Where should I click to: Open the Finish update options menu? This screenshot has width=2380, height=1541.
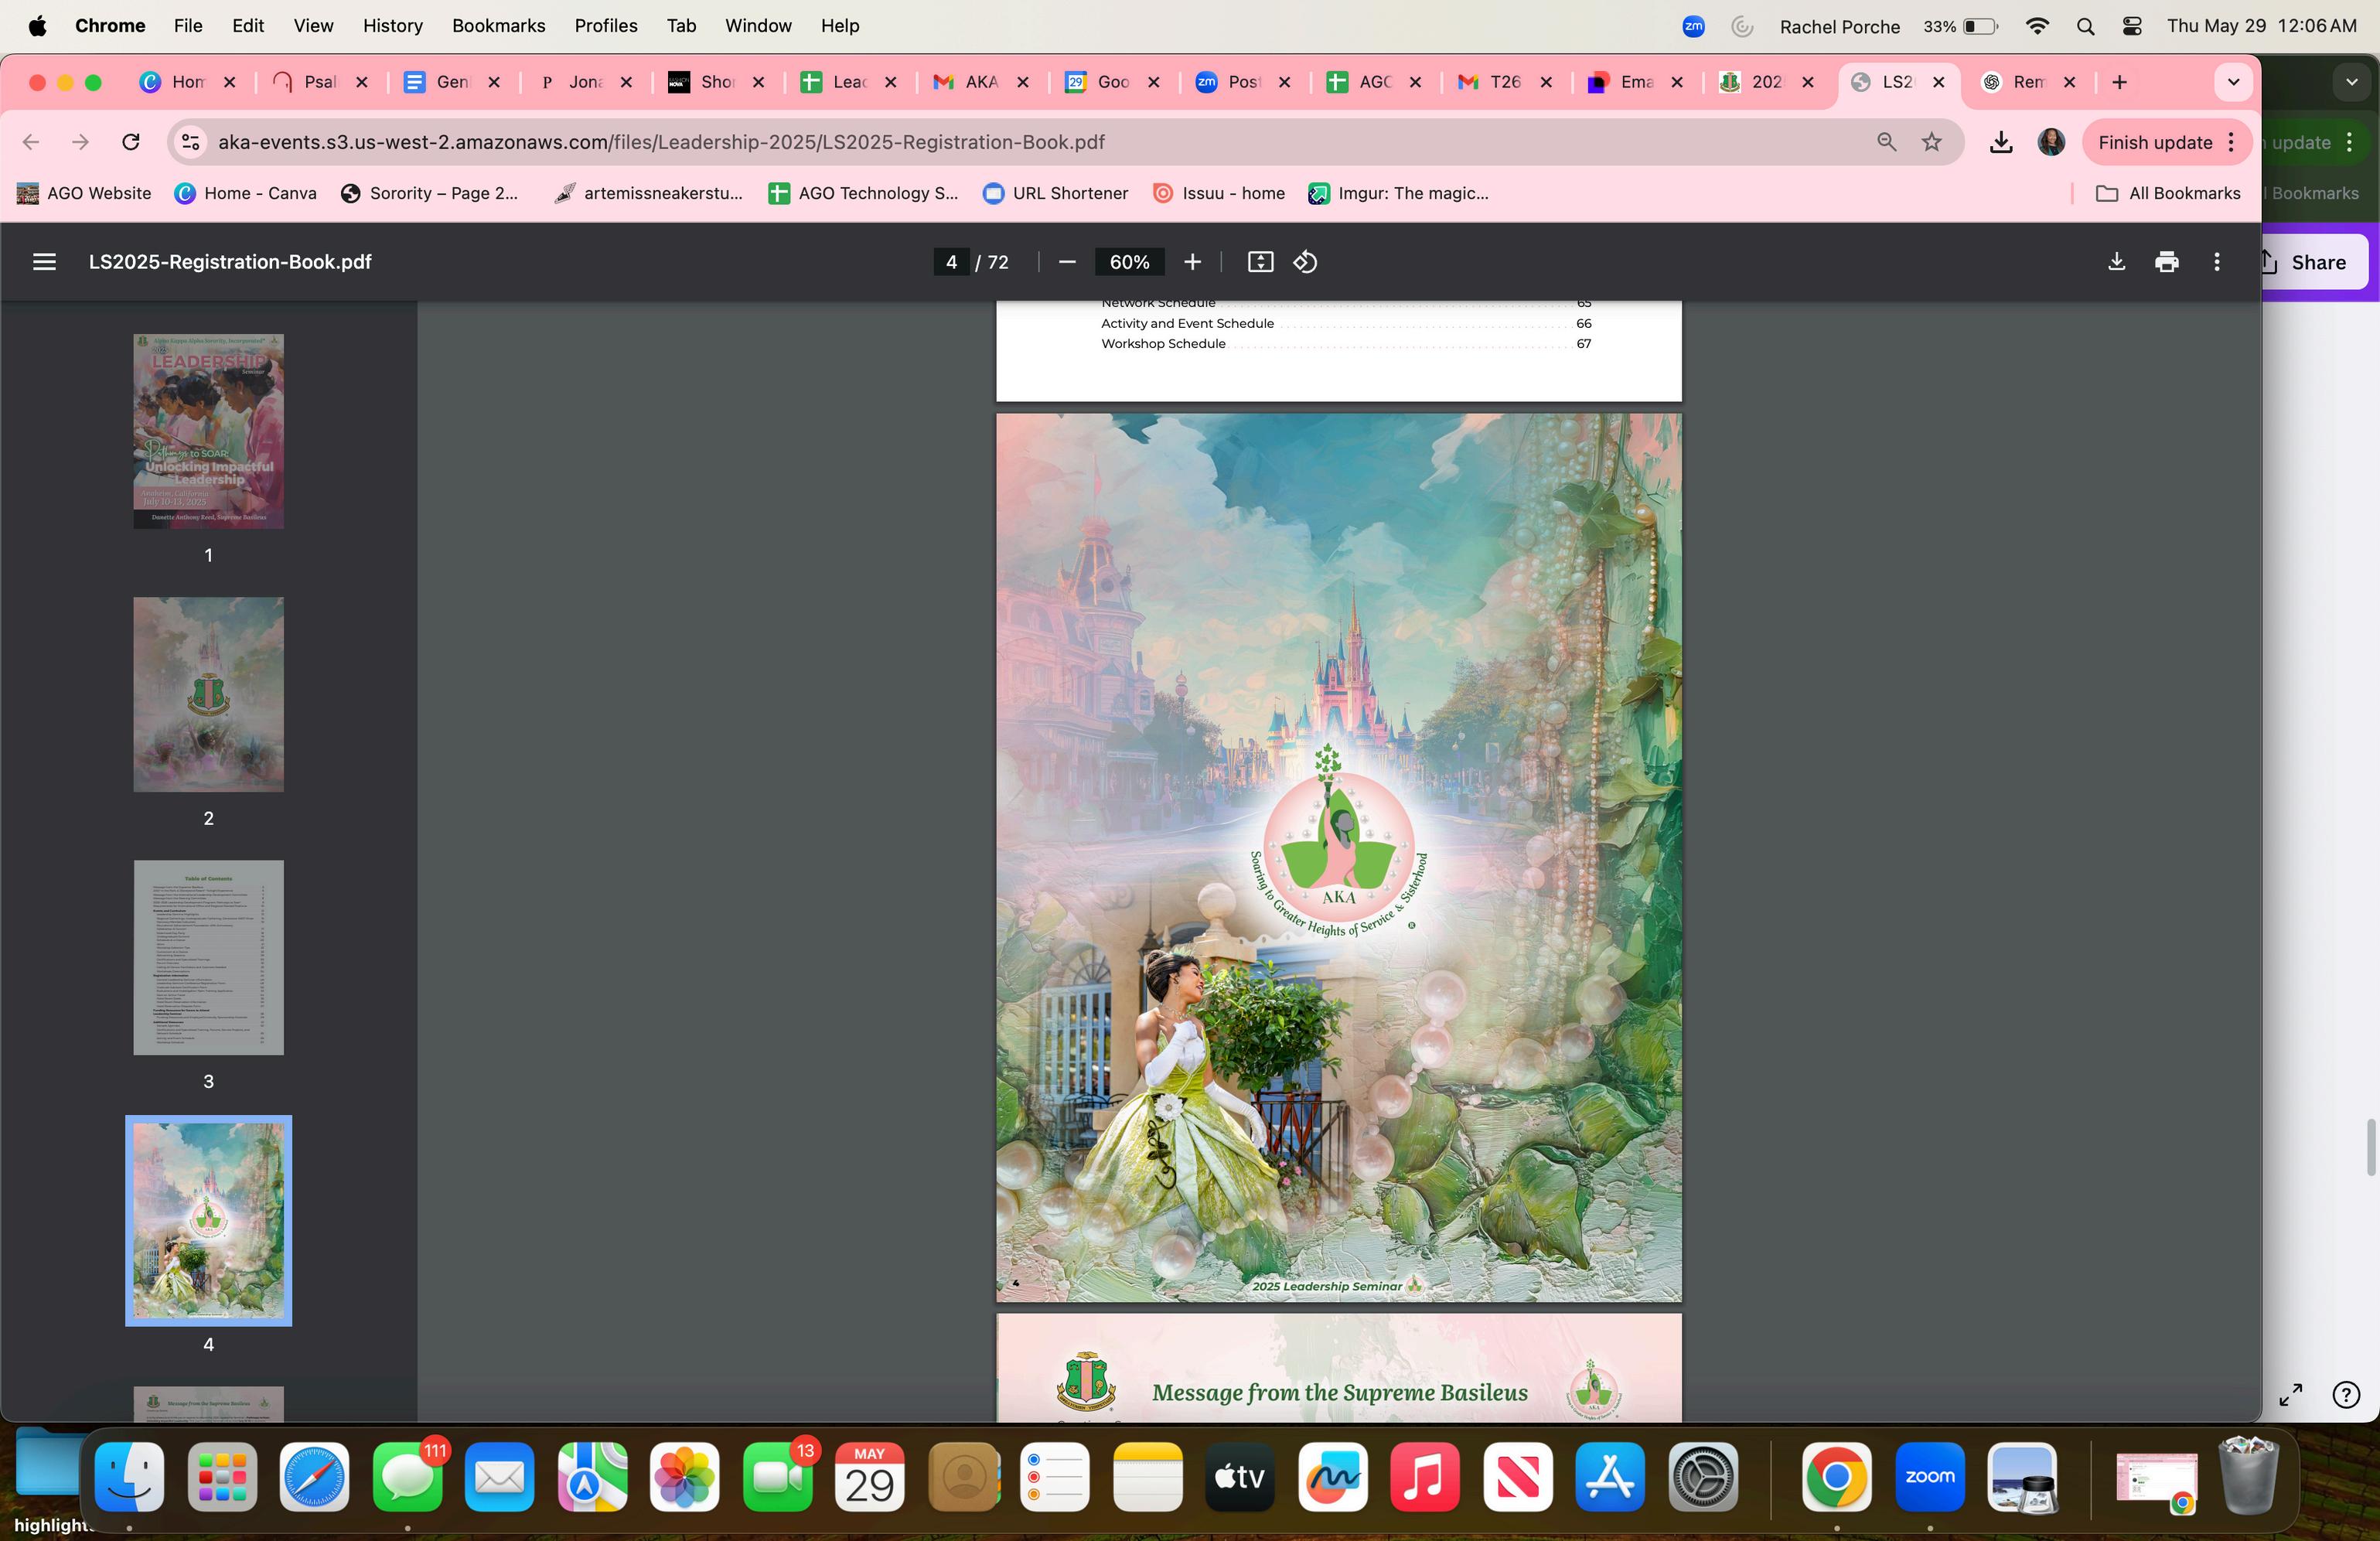(x=2231, y=142)
